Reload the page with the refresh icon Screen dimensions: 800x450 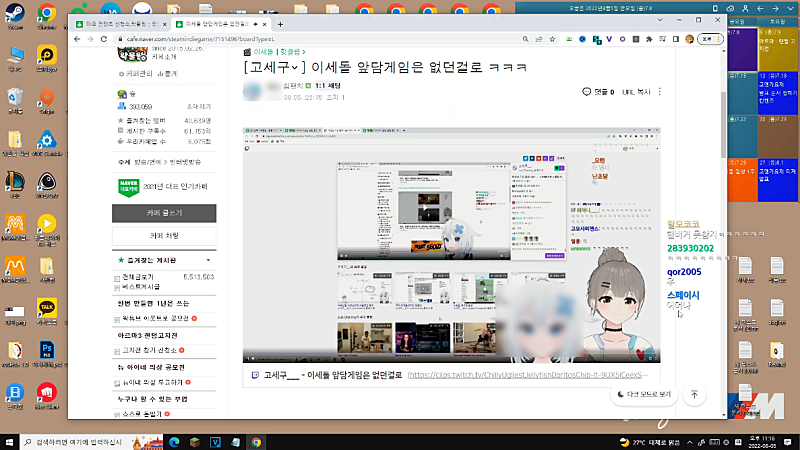pos(104,38)
